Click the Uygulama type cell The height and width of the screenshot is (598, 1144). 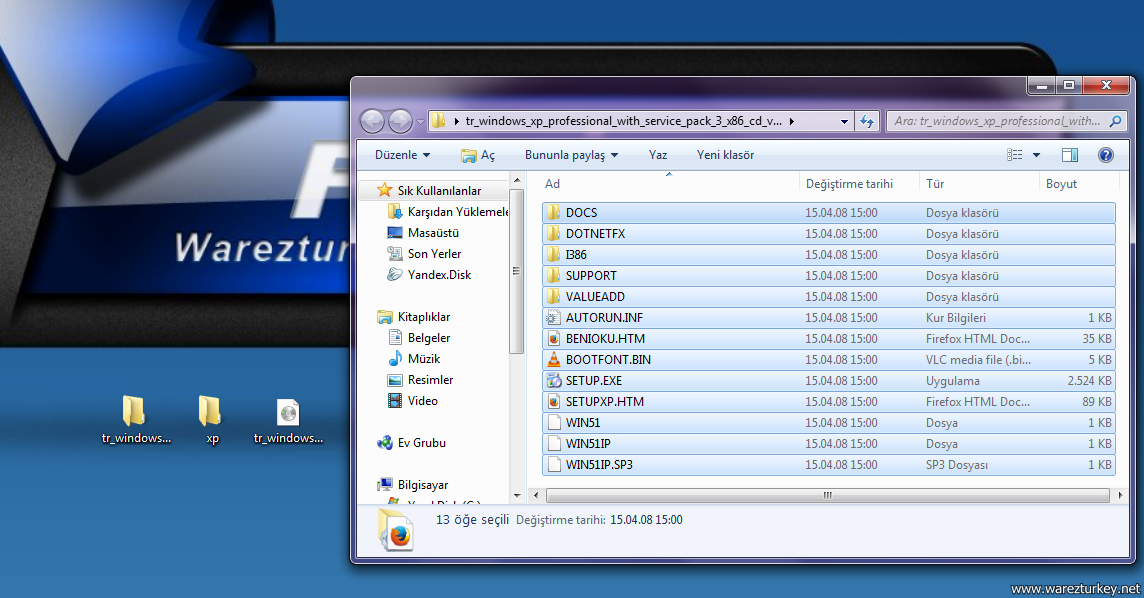pos(953,381)
